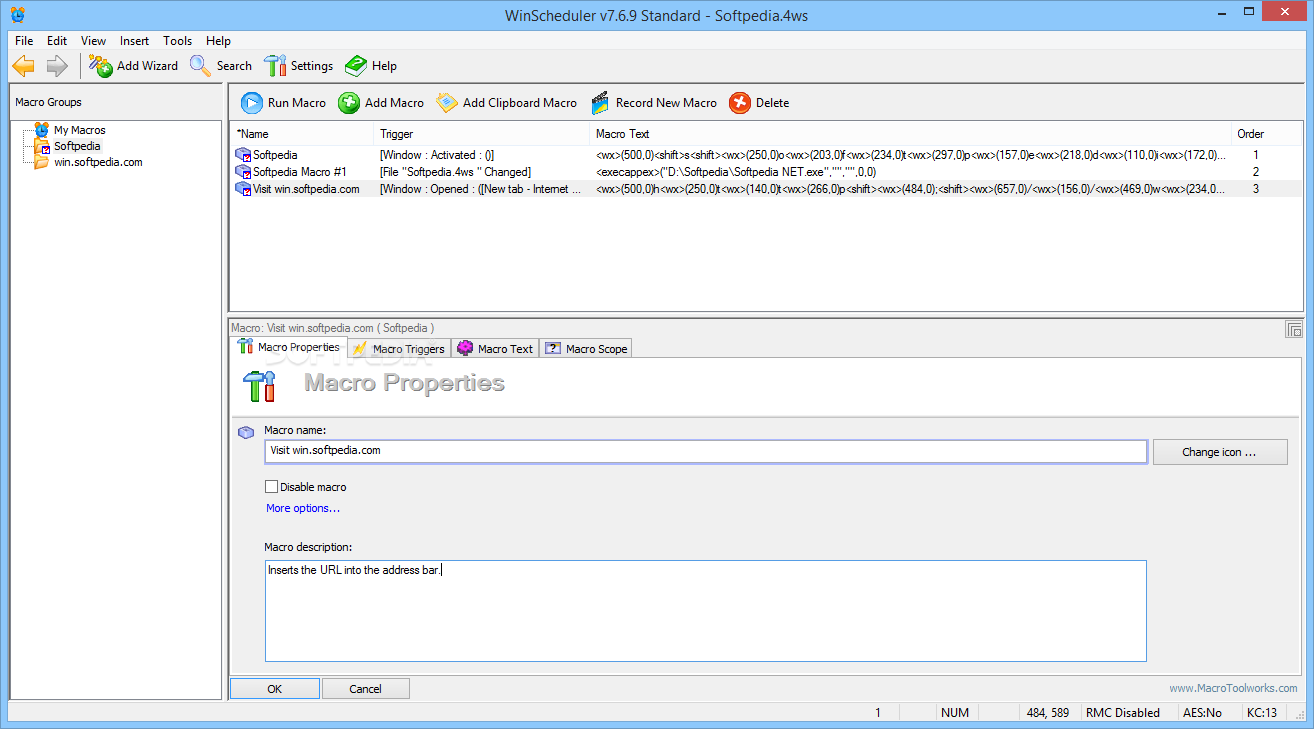Toggle the Disable macro checkbox
Viewport: 1314px width, 729px height.
pyautogui.click(x=271, y=487)
